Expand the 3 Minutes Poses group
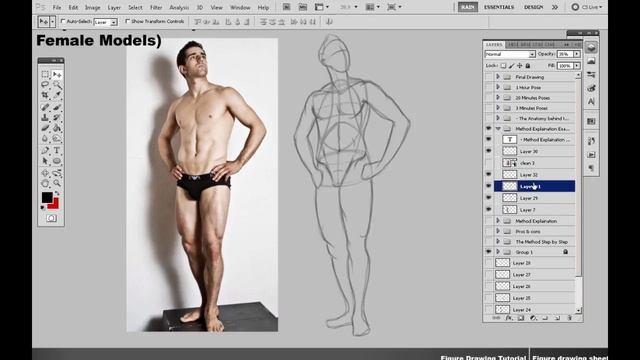This screenshot has height=360, width=640. pyautogui.click(x=498, y=108)
